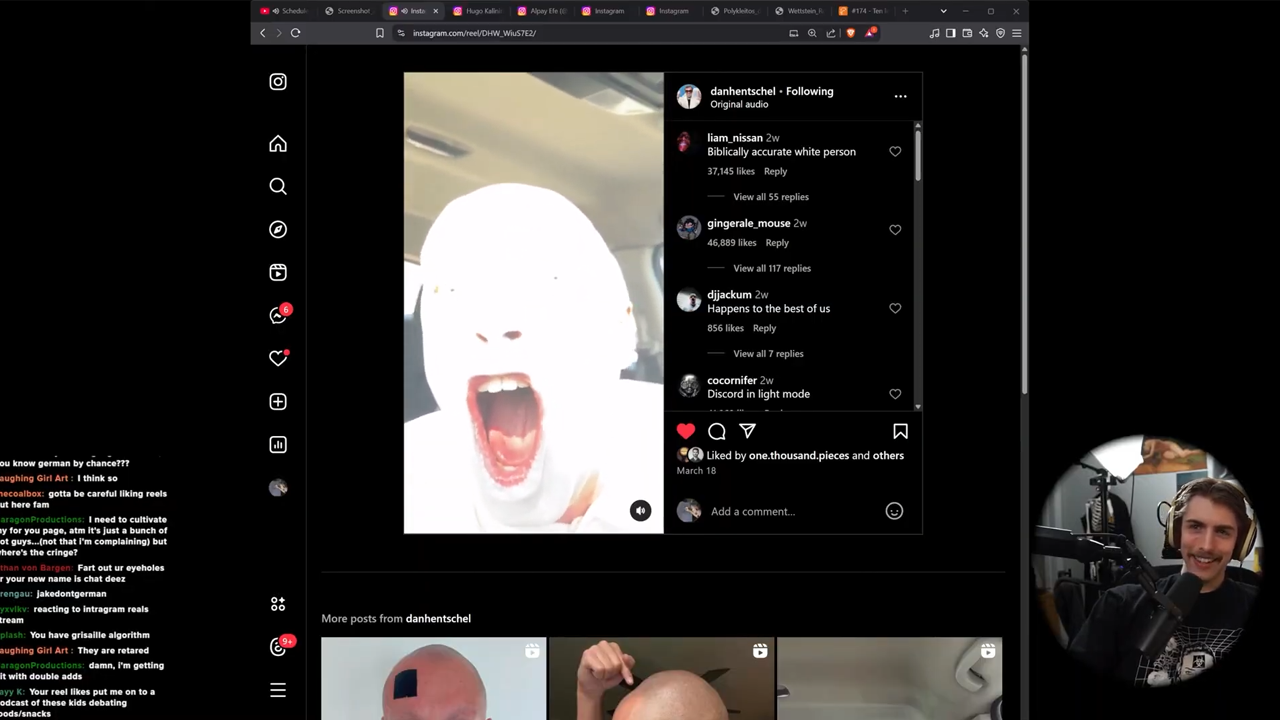Open the post options three-dot menu

pyautogui.click(x=899, y=95)
